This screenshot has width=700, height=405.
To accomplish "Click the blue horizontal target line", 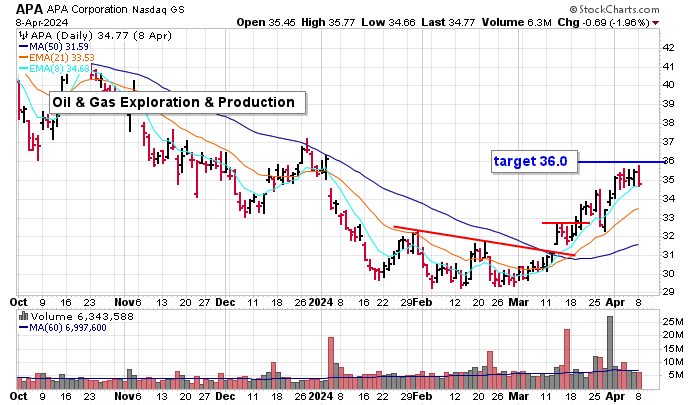I will tap(621, 162).
